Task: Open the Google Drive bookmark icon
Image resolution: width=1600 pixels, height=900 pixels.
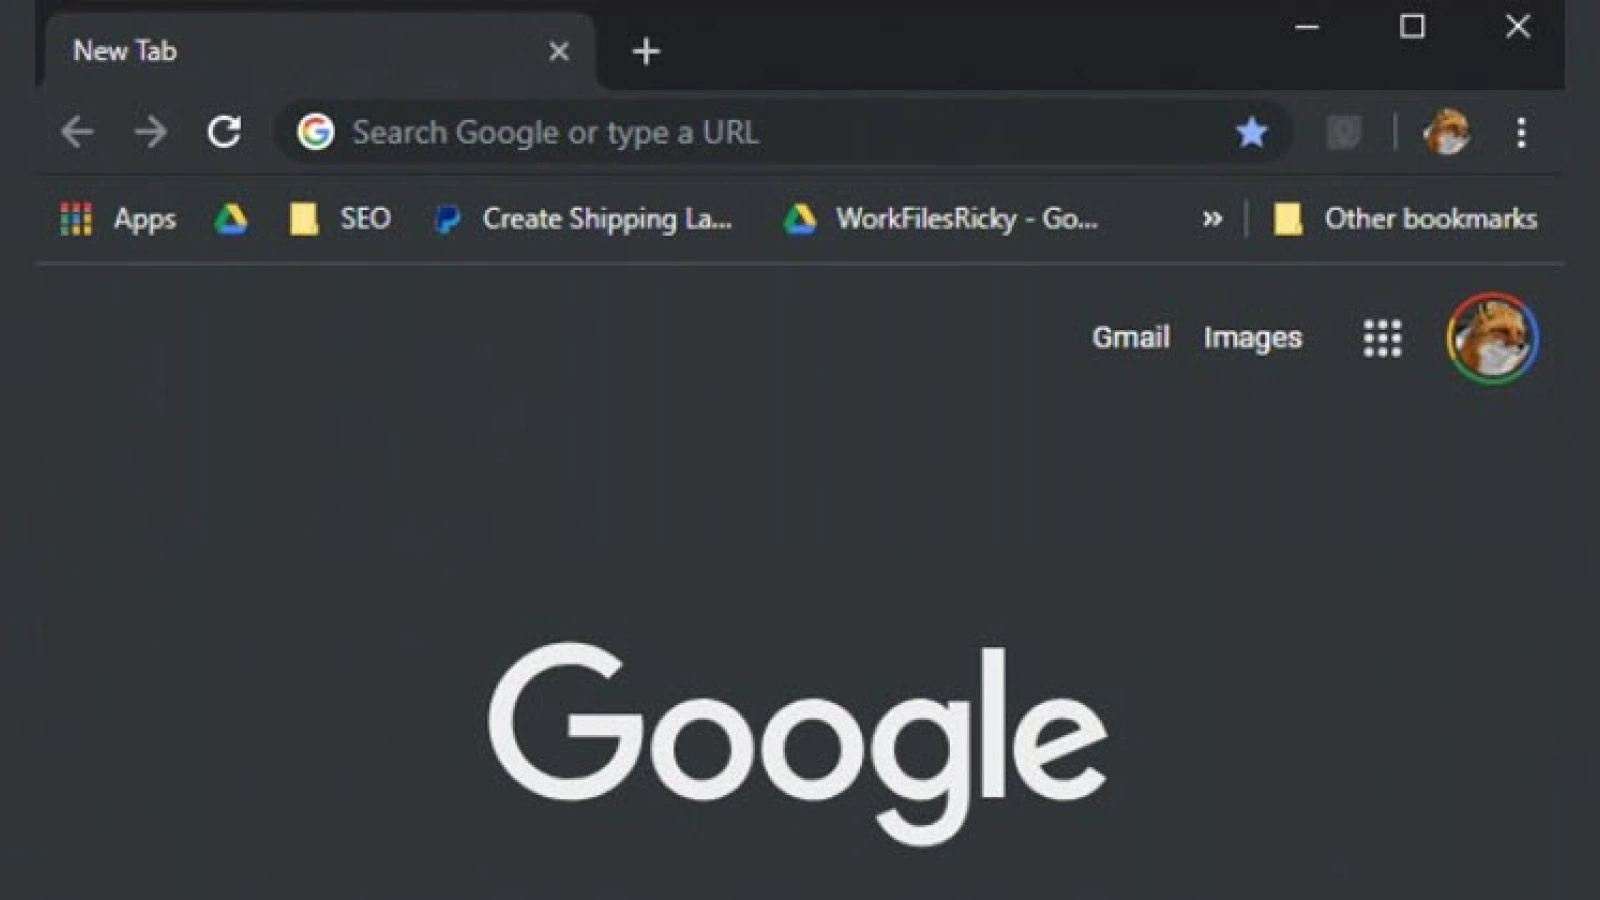Action: pyautogui.click(x=231, y=219)
